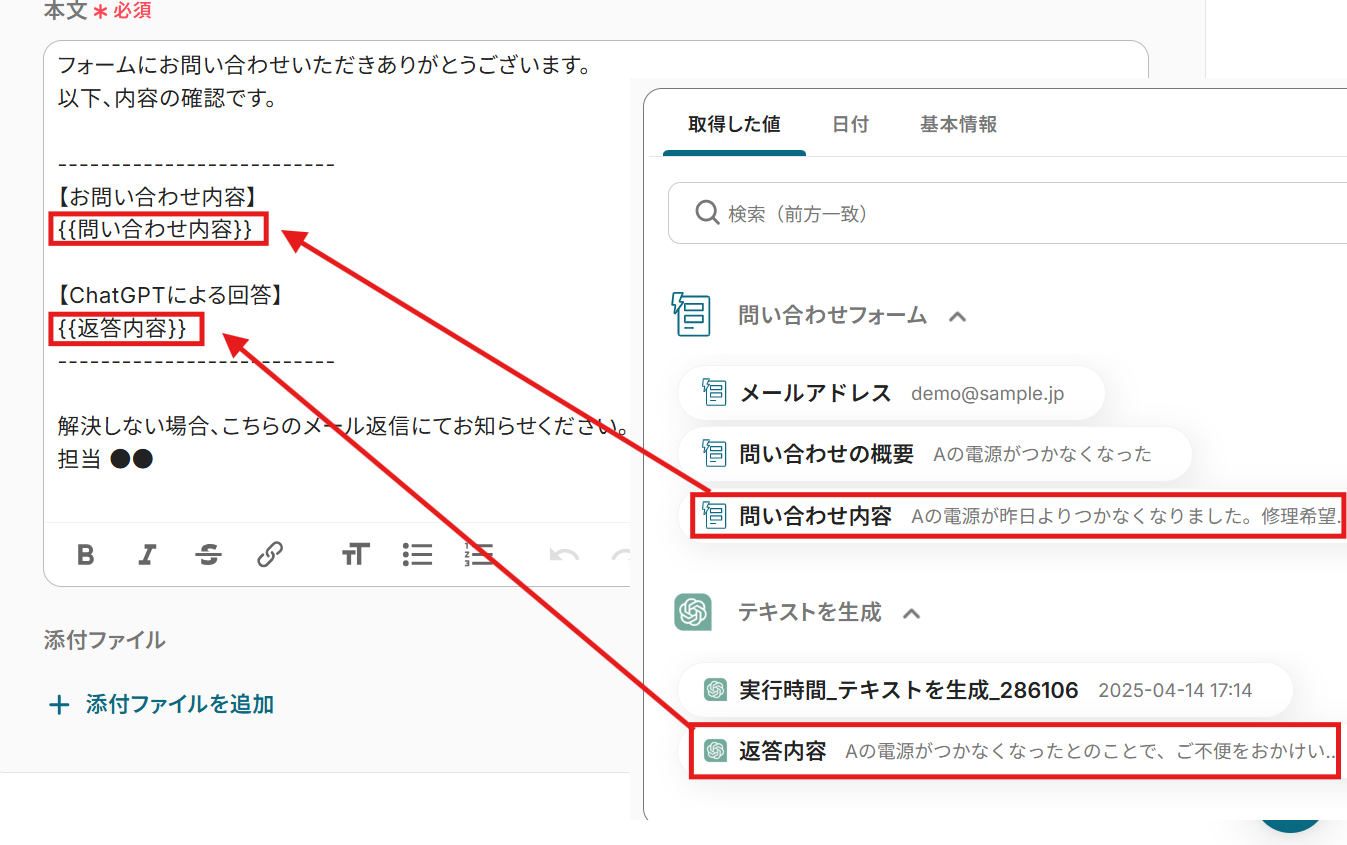Insert a hyperlink using the link icon
Viewport: 1347px width, 845px height.
(x=270, y=555)
